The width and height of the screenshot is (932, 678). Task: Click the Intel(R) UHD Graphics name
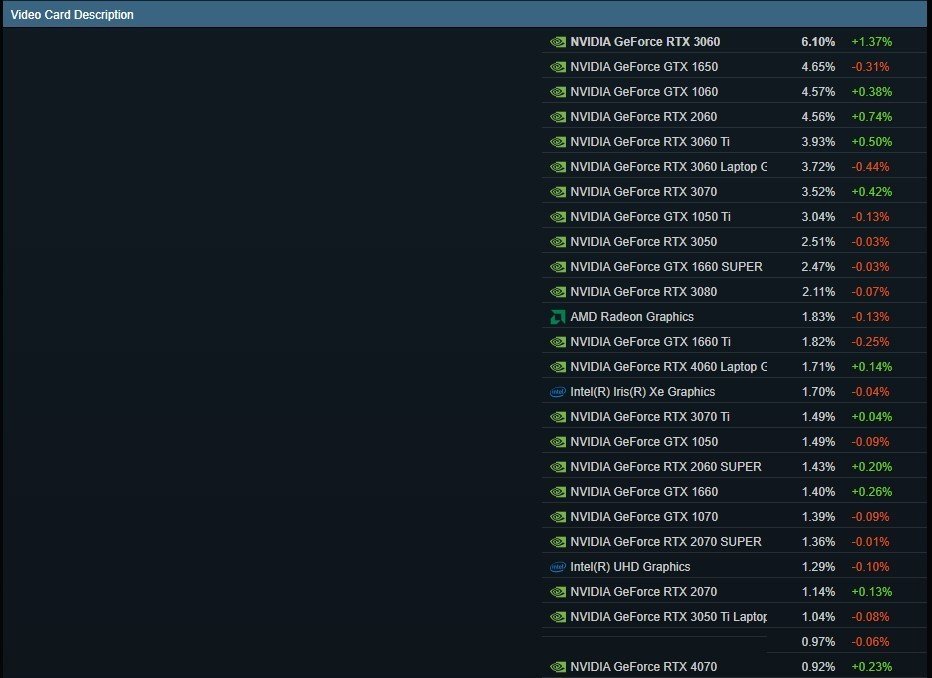(630, 567)
